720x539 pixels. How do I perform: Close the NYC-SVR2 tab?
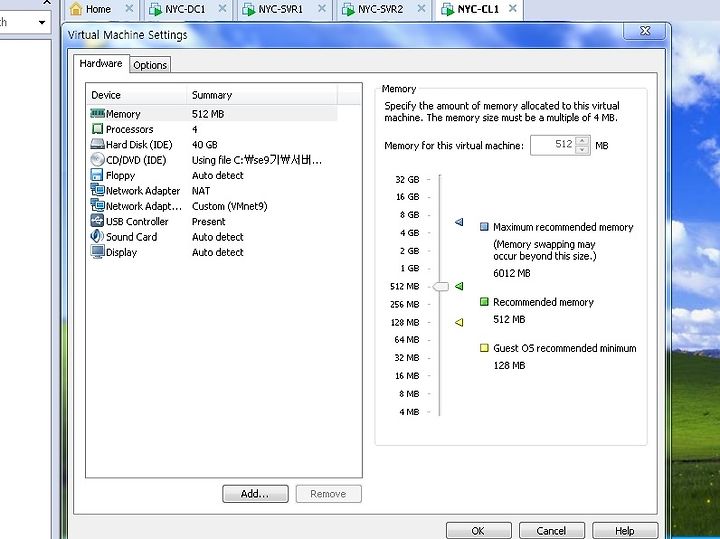(421, 9)
